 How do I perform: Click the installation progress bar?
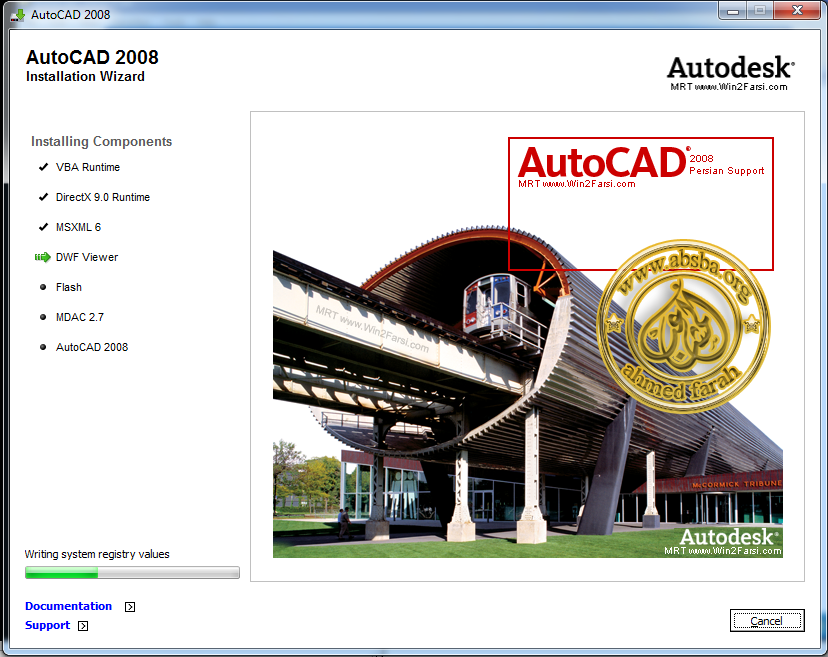(132, 572)
